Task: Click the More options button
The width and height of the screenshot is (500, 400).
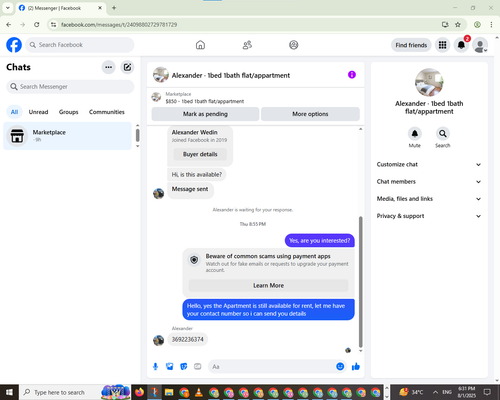Action: pyautogui.click(x=310, y=114)
